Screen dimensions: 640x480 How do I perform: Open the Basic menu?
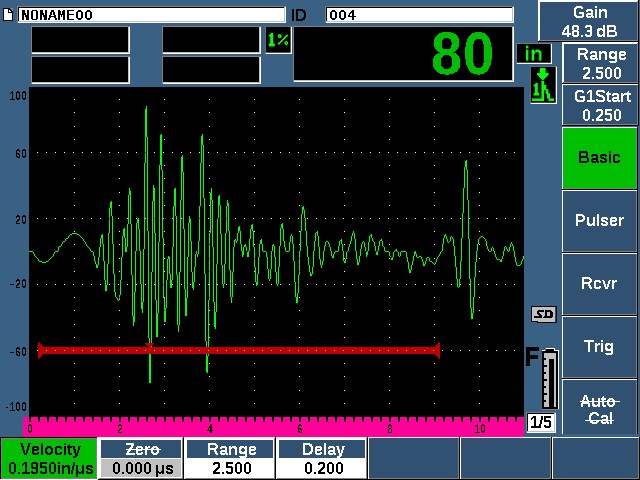click(x=599, y=158)
